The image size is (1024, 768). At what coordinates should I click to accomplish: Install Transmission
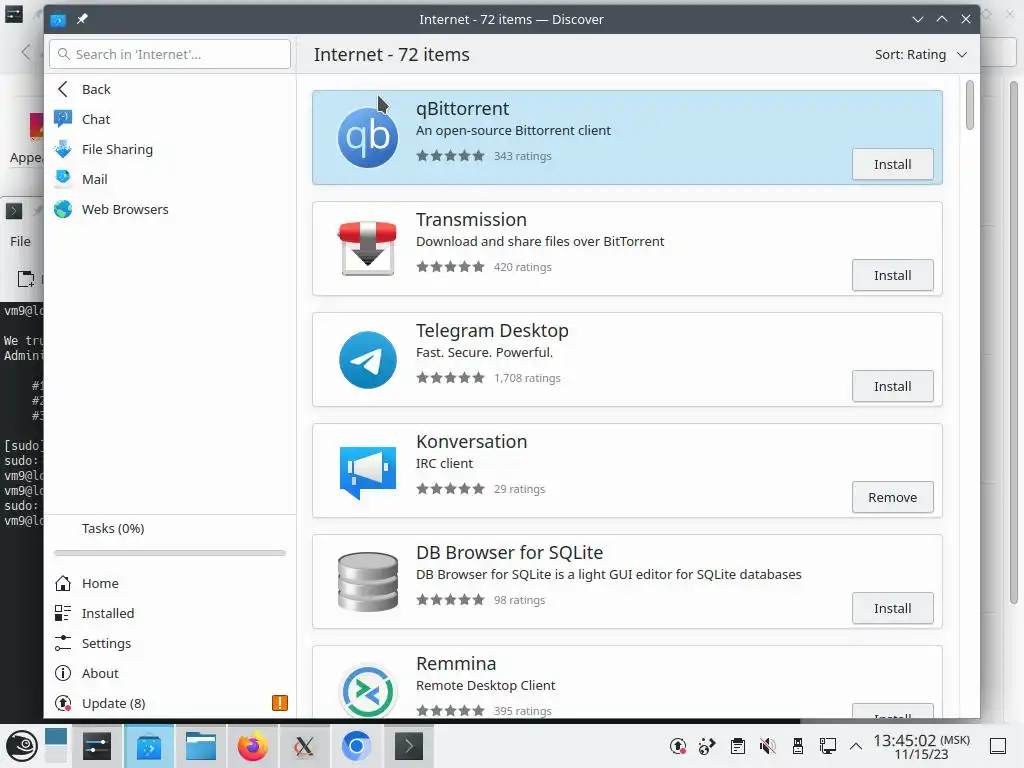892,276
